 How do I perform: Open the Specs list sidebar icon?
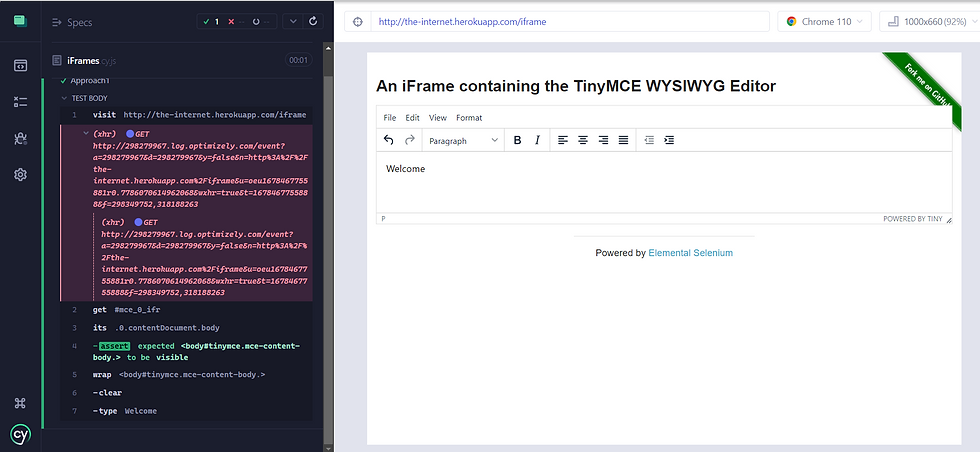20,65
